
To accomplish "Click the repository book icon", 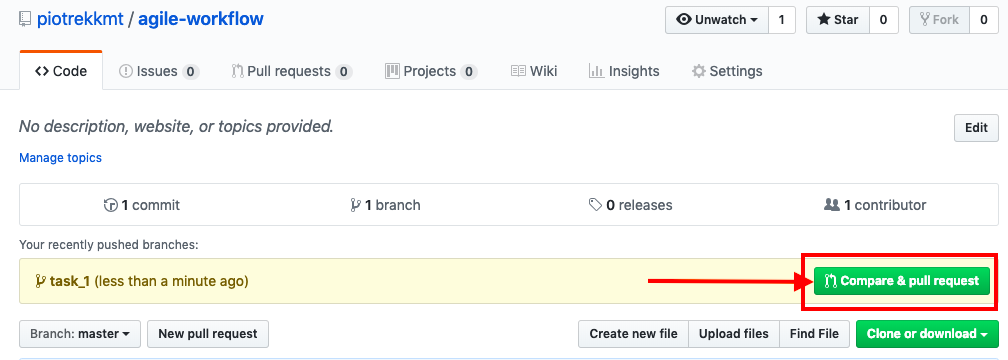I will coord(25,19).
